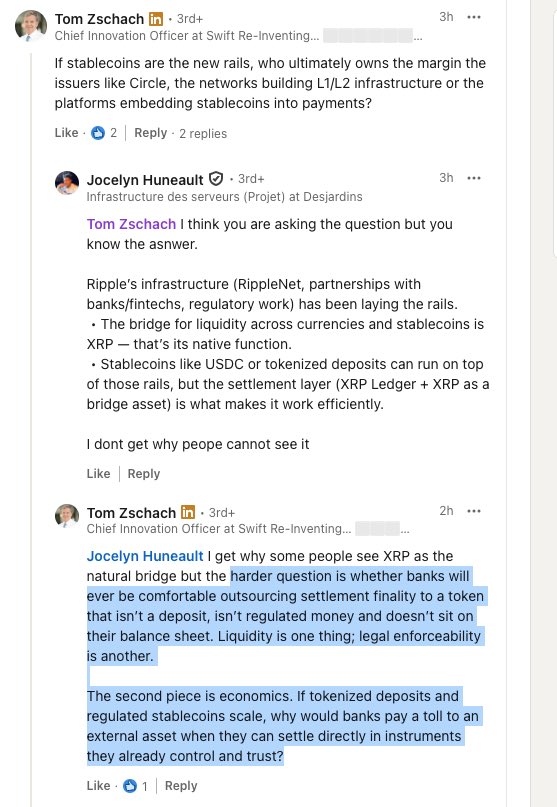Image resolution: width=557 pixels, height=807 pixels.
Task: Open the more options menu on the top comment
Action: pyautogui.click(x=474, y=17)
